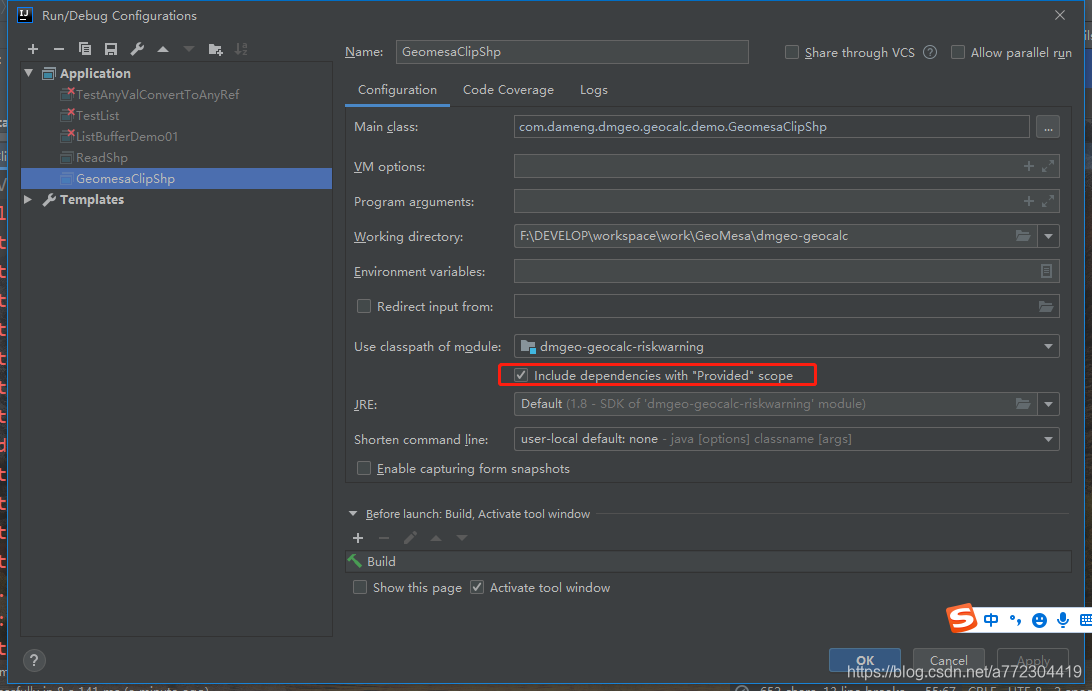Click the OK button

pos(864,660)
